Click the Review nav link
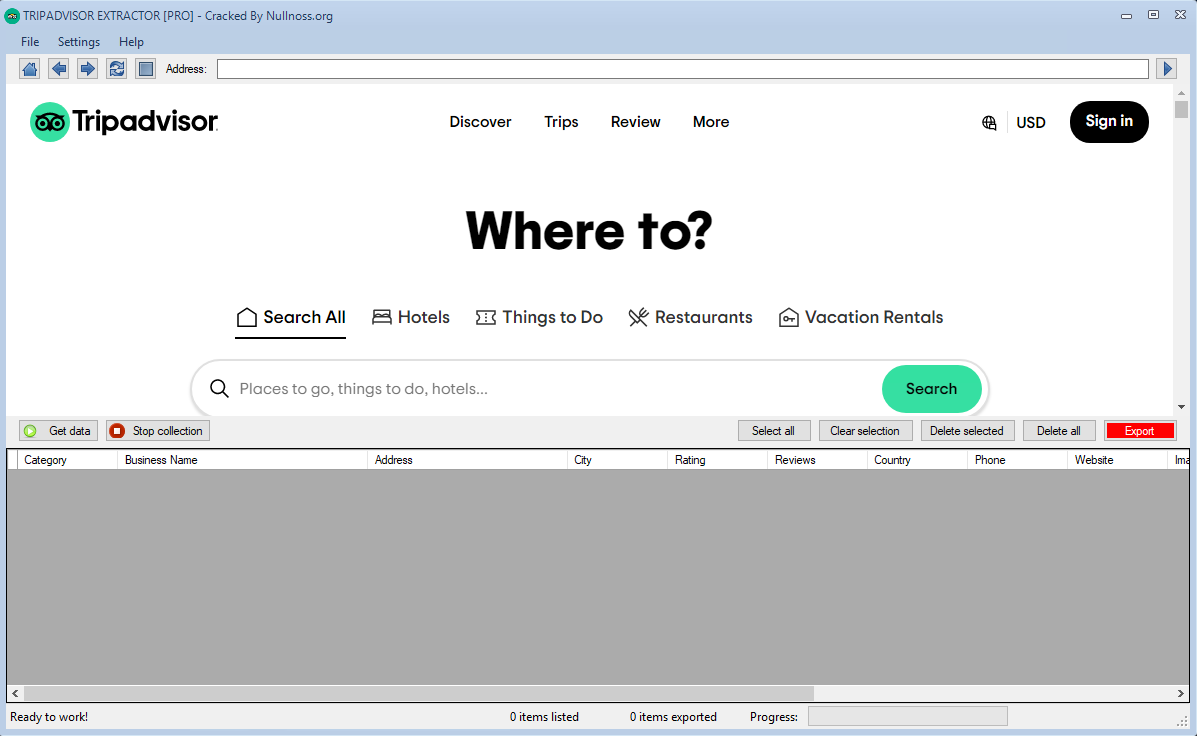The height and width of the screenshot is (736, 1197). 635,122
